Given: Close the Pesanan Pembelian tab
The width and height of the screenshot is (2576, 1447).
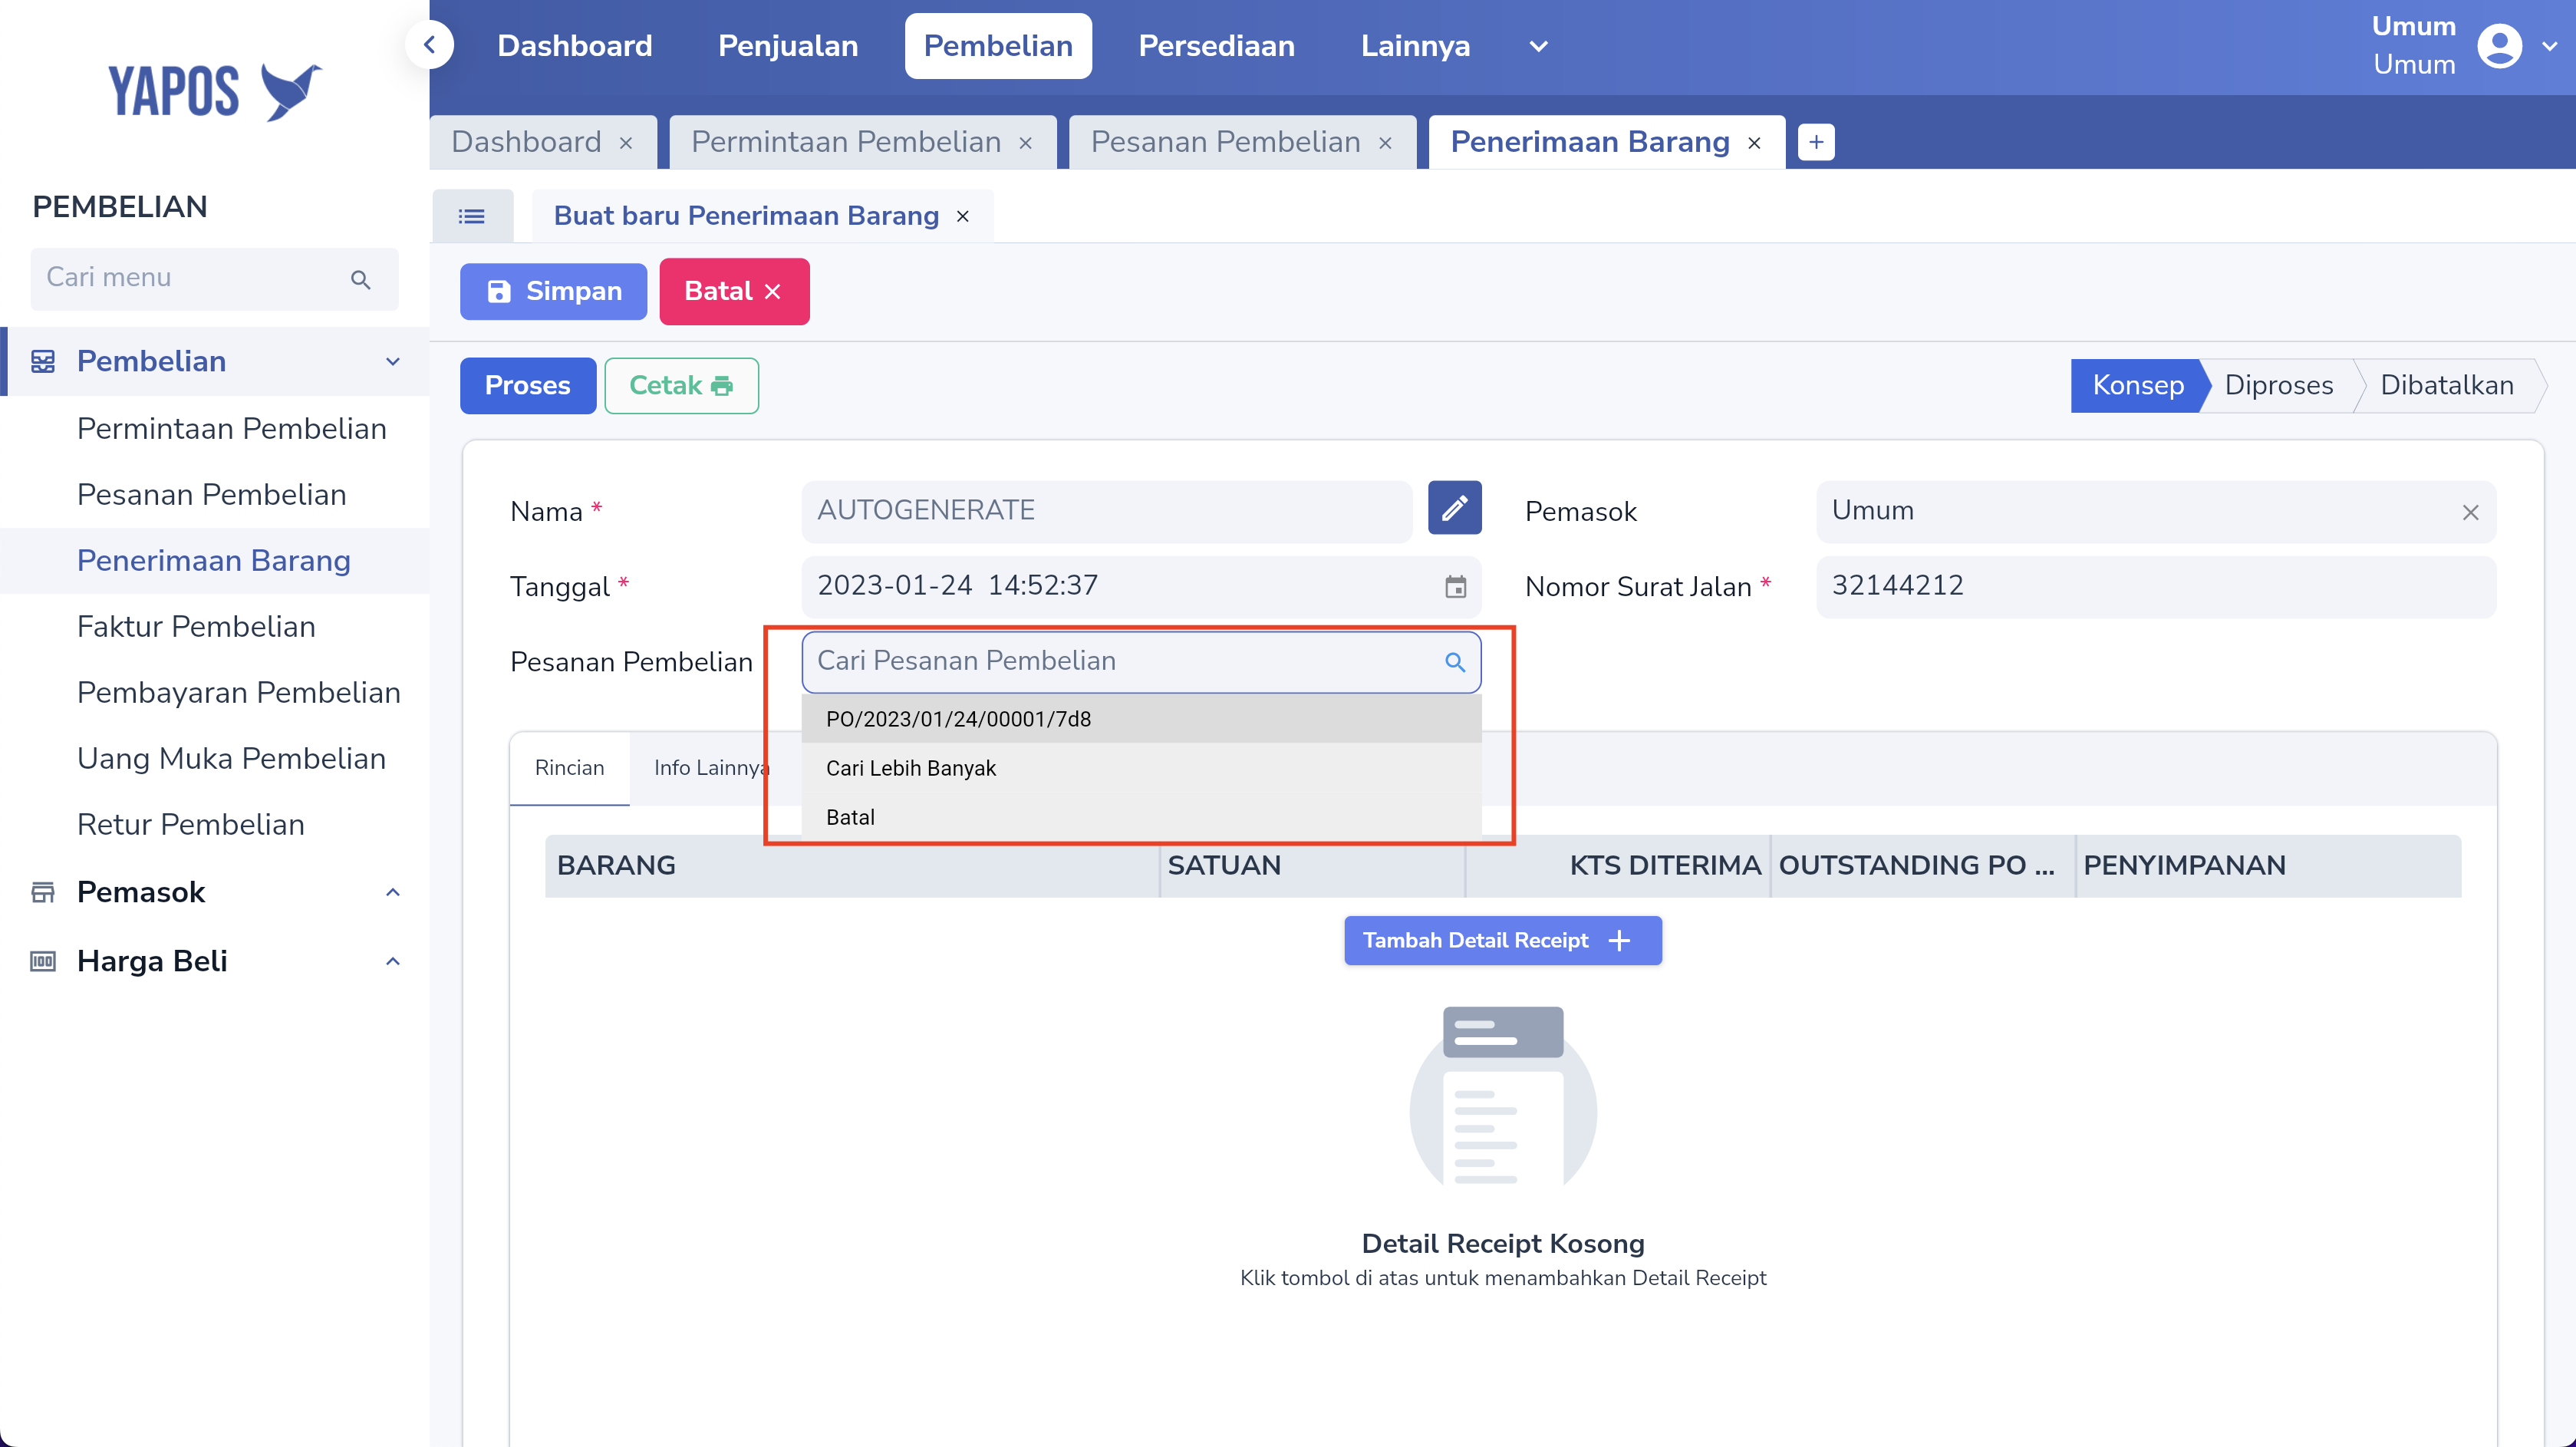Looking at the screenshot, I should click(x=1386, y=143).
